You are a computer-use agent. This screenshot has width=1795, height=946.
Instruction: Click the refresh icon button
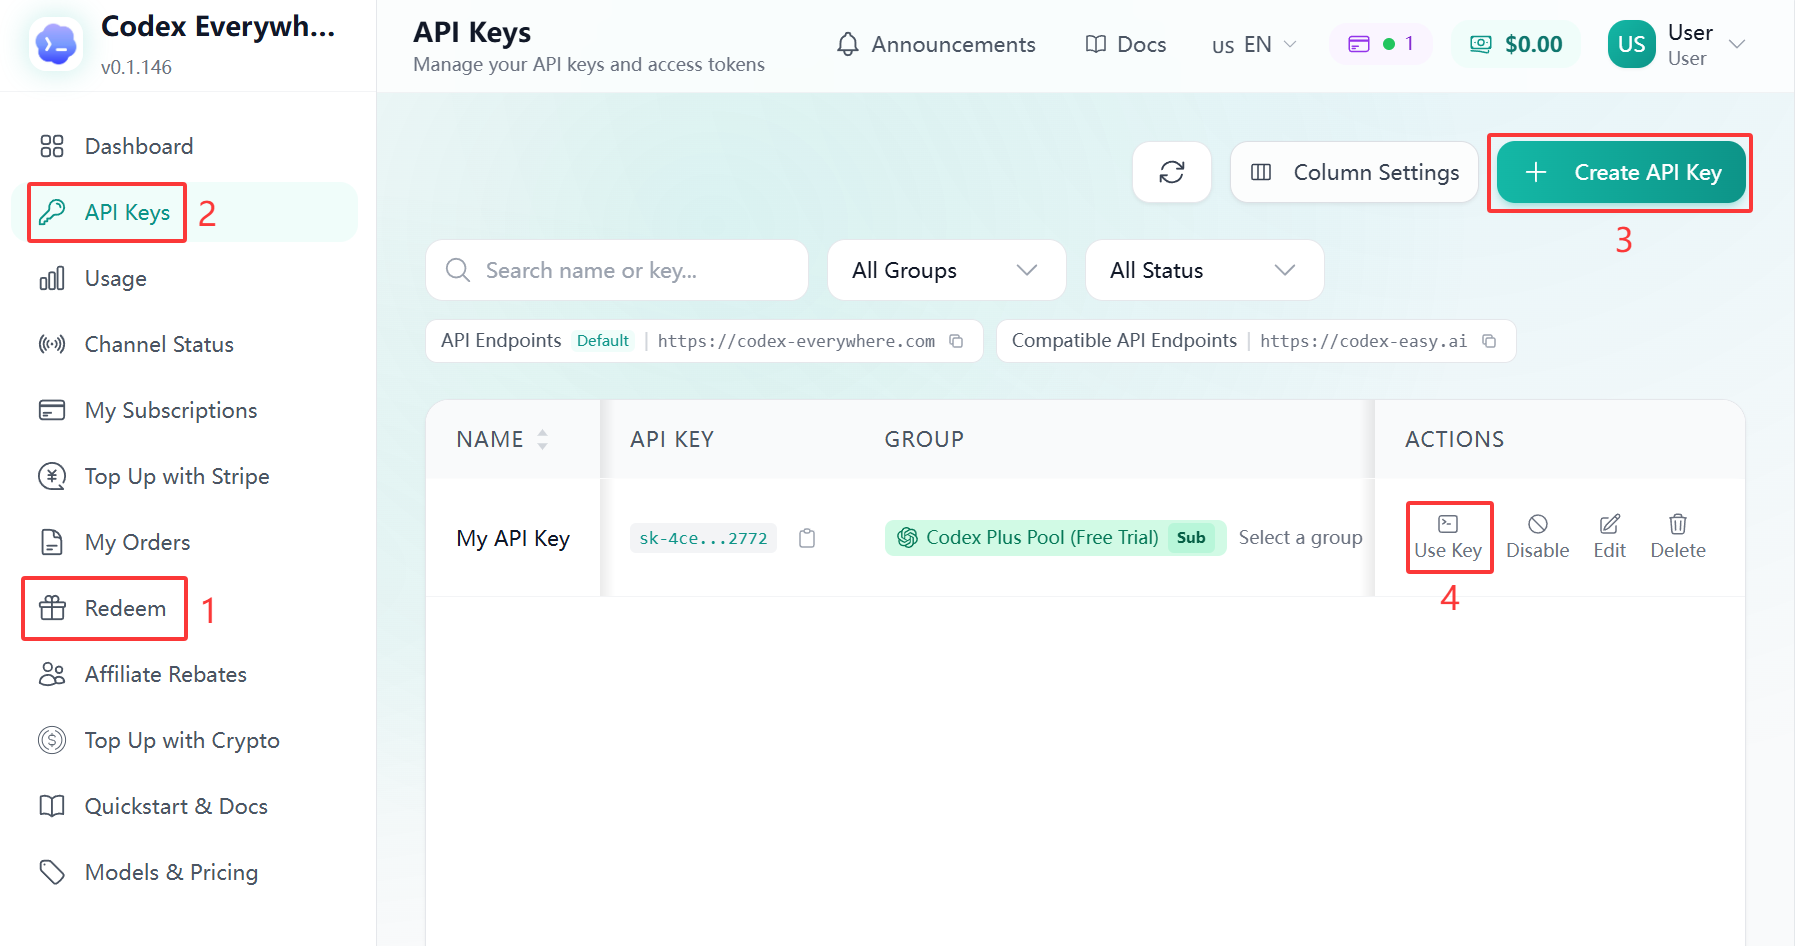[1172, 172]
